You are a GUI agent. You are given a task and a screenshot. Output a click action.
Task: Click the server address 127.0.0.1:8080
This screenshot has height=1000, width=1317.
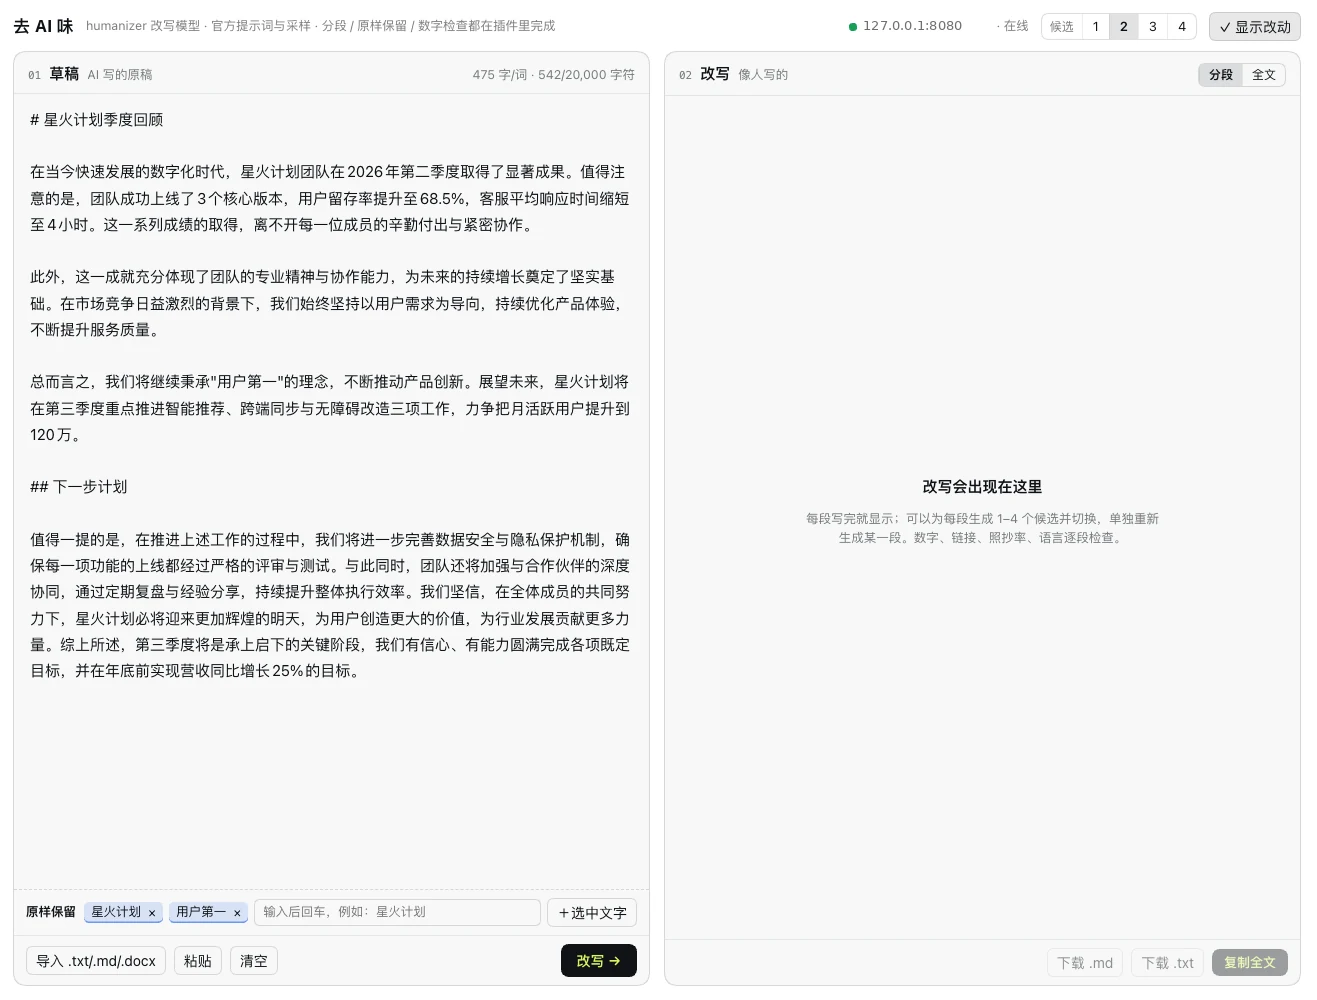click(x=912, y=26)
